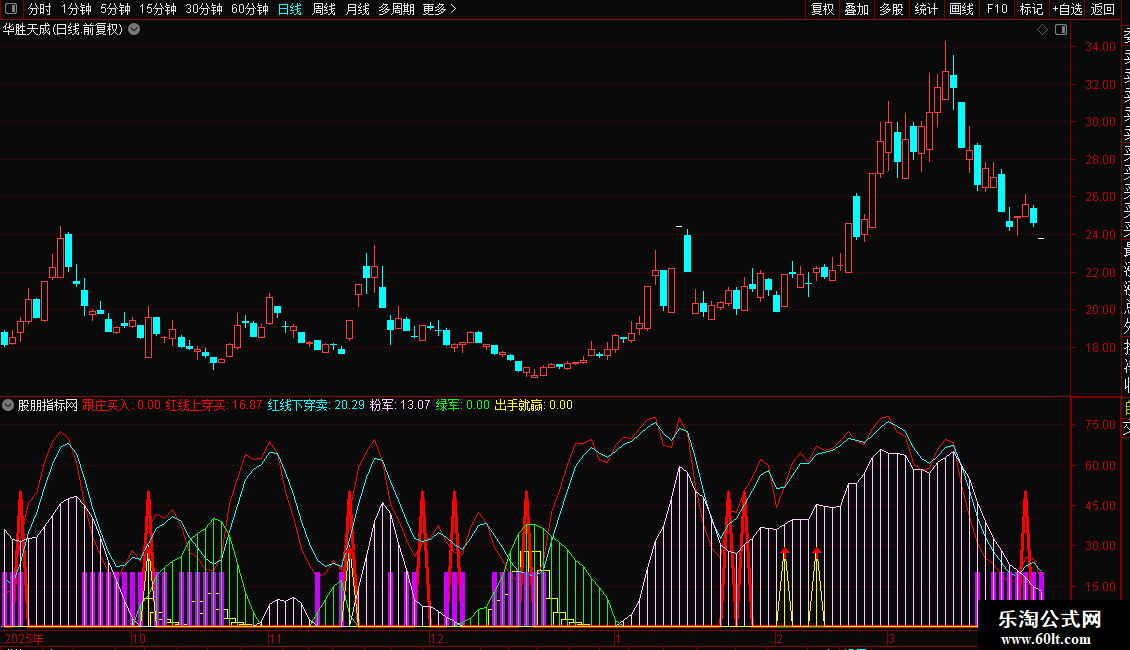This screenshot has height=650, width=1130.
Task: Switch to the 5分钟 period tab
Action: point(115,9)
